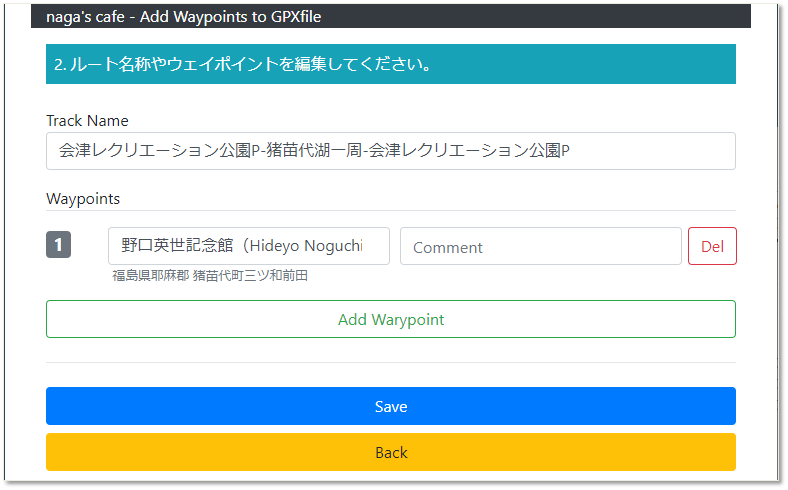Image resolution: width=788 pixels, height=490 pixels.
Task: Delete waypoint 1 with Del button
Action: tap(712, 246)
